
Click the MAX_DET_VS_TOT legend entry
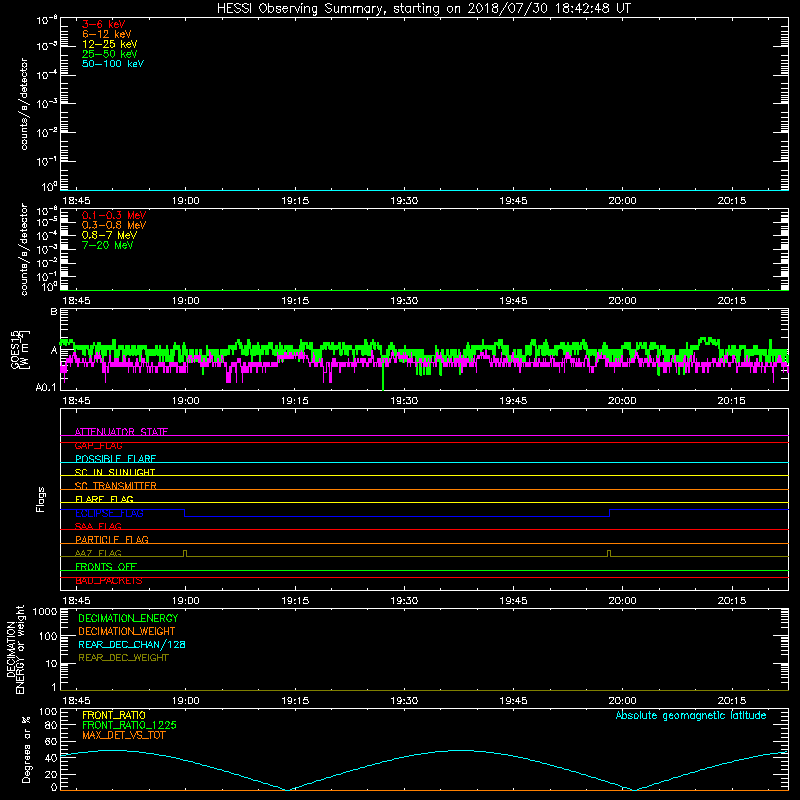click(x=123, y=735)
